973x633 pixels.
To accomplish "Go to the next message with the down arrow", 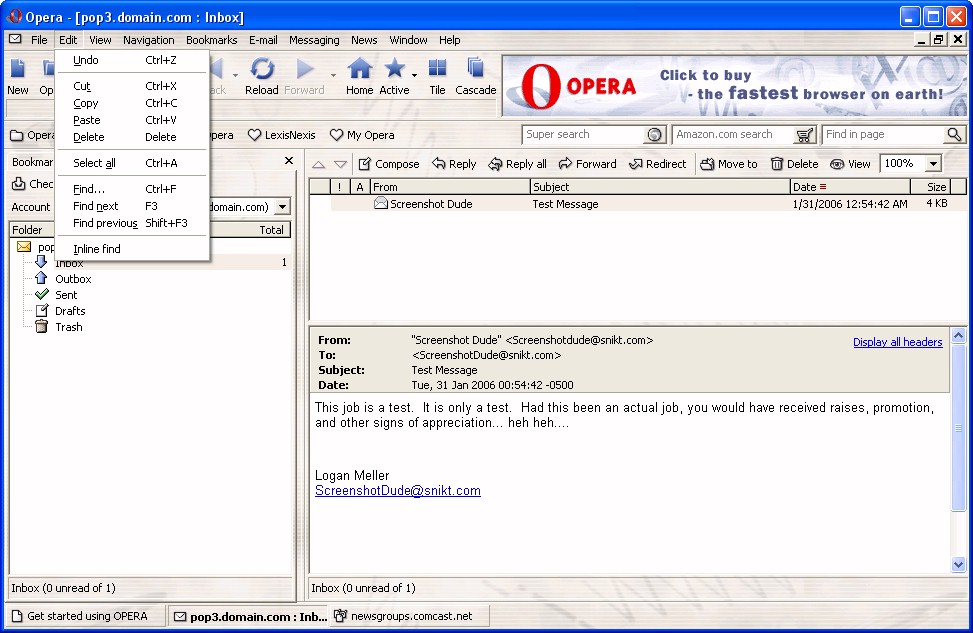I will pyautogui.click(x=340, y=164).
